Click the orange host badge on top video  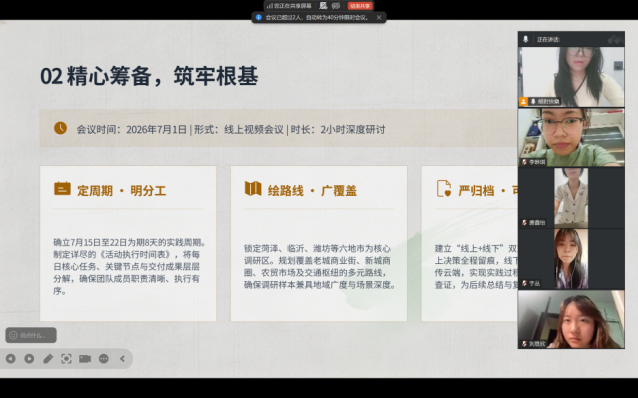pos(523,101)
